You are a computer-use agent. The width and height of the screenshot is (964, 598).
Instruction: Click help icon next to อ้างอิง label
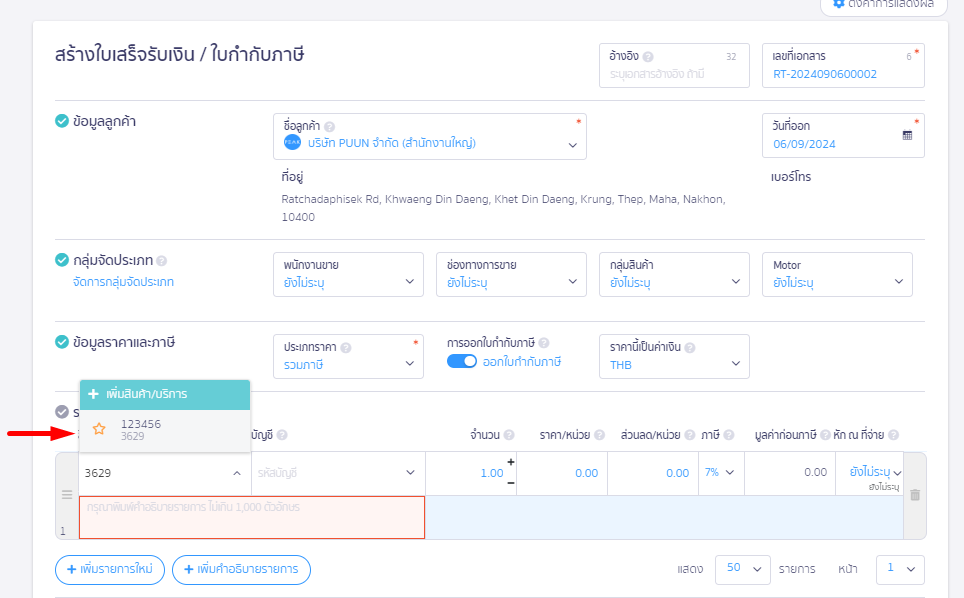(x=648, y=57)
